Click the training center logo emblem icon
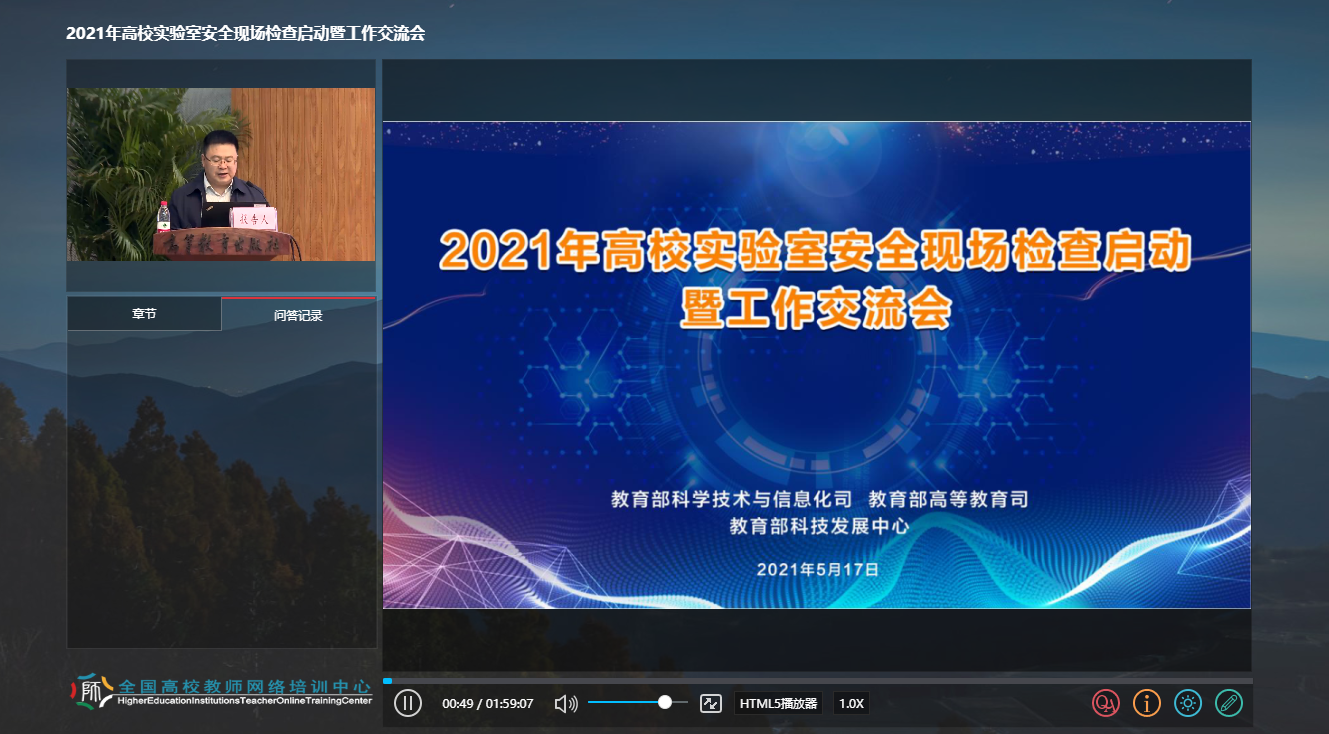This screenshot has width=1329, height=734. click(92, 690)
